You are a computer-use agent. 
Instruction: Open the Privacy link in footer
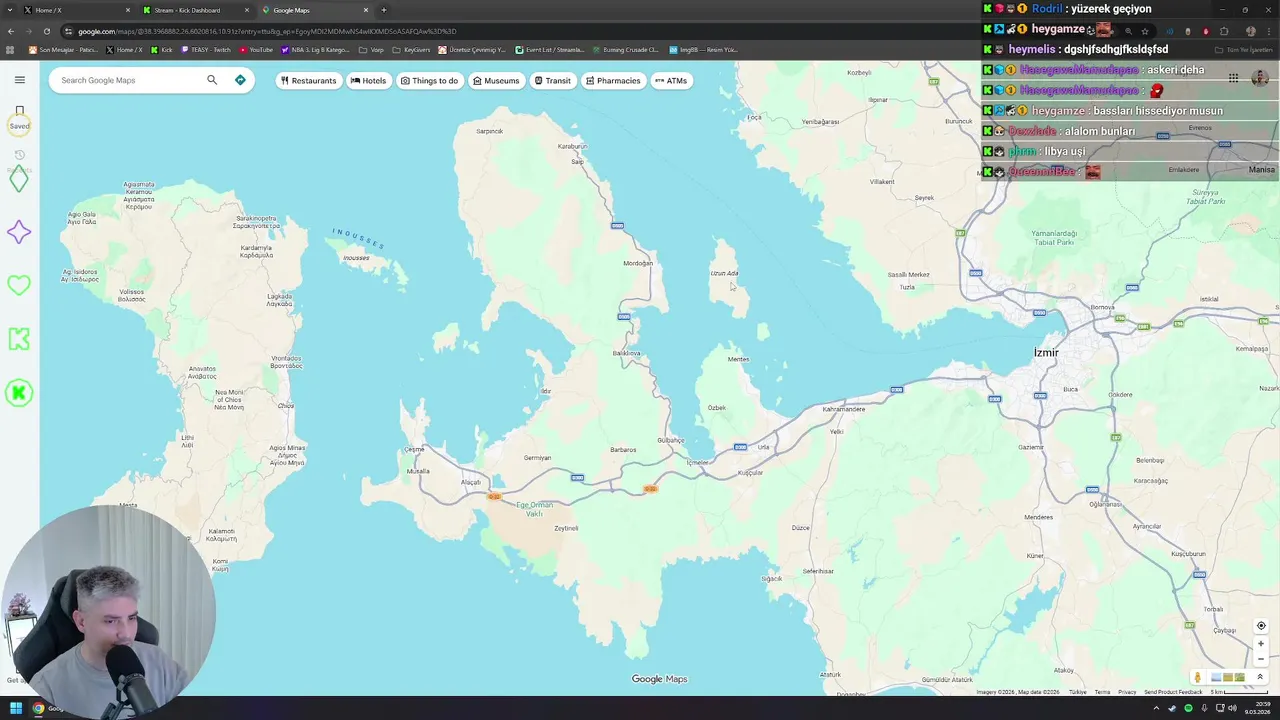click(x=1127, y=692)
